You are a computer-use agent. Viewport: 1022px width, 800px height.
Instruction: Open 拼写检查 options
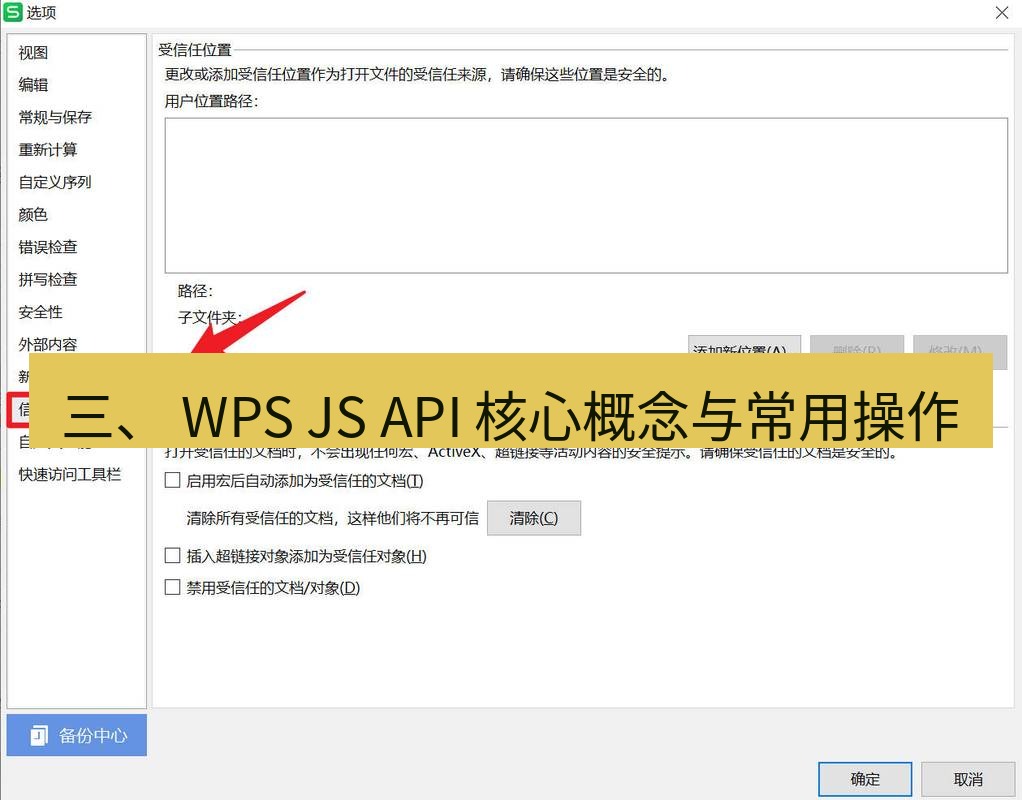(x=48, y=280)
